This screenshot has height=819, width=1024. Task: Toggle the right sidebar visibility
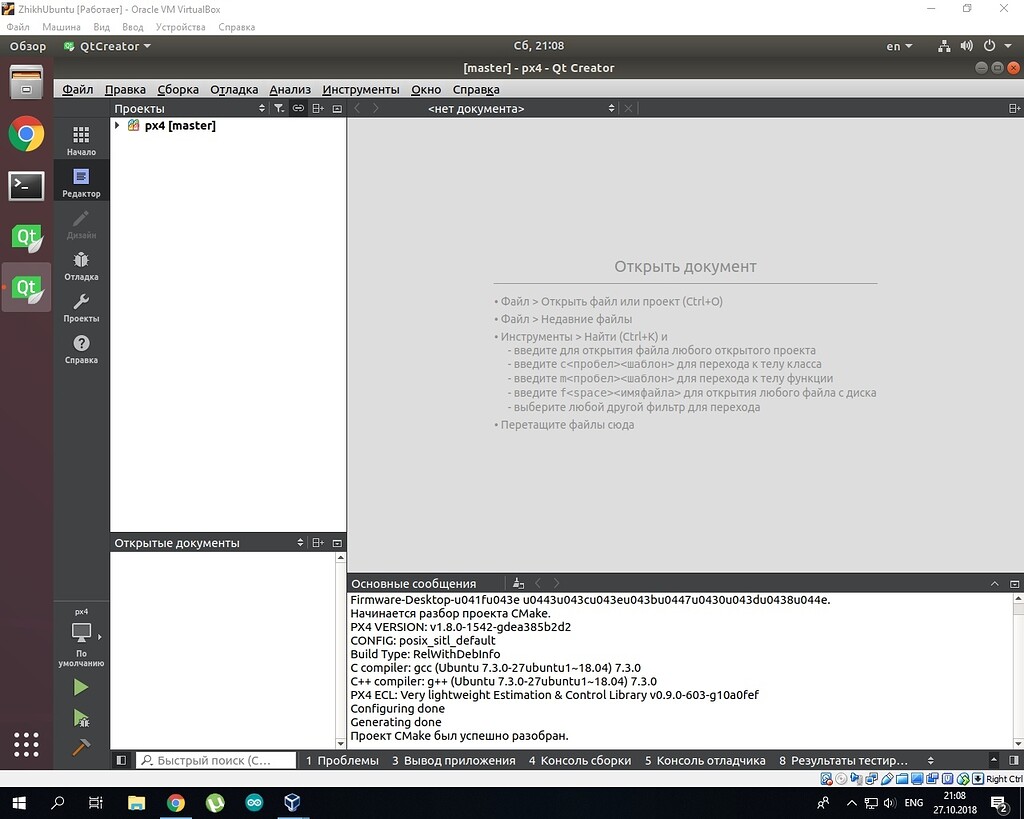click(x=1014, y=760)
